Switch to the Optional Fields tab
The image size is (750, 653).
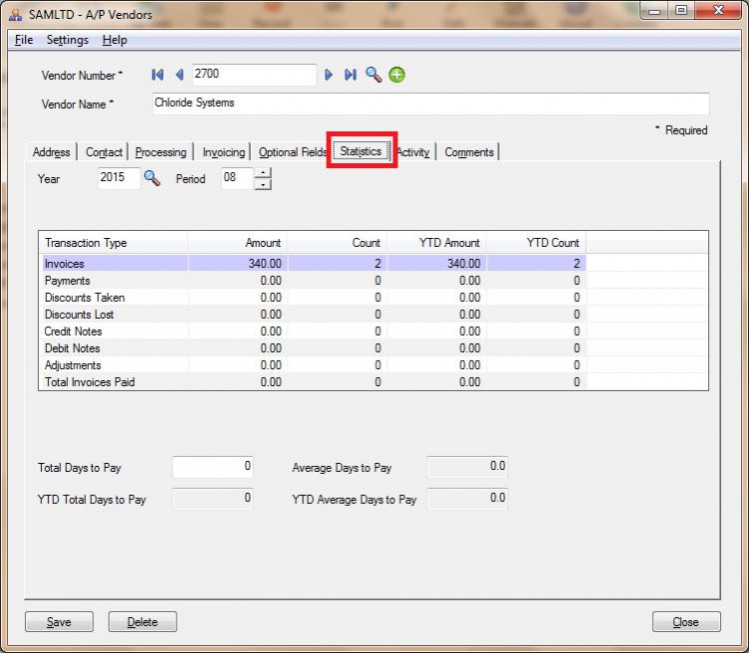pos(292,152)
